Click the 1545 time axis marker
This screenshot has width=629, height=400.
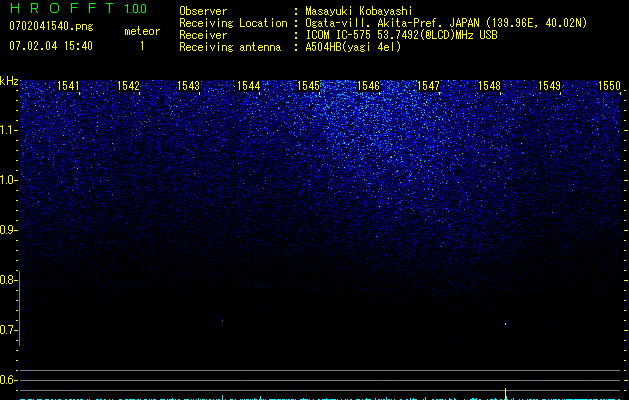[x=308, y=86]
